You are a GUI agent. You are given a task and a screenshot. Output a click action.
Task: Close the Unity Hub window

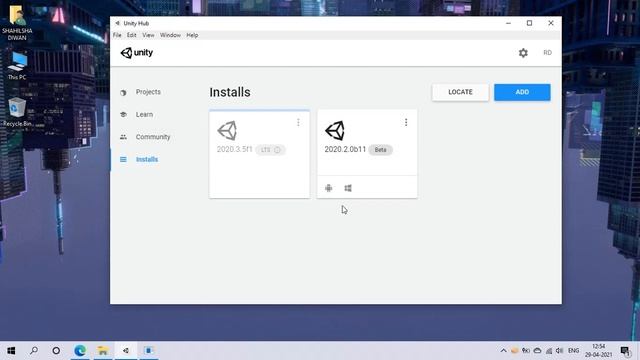click(551, 23)
